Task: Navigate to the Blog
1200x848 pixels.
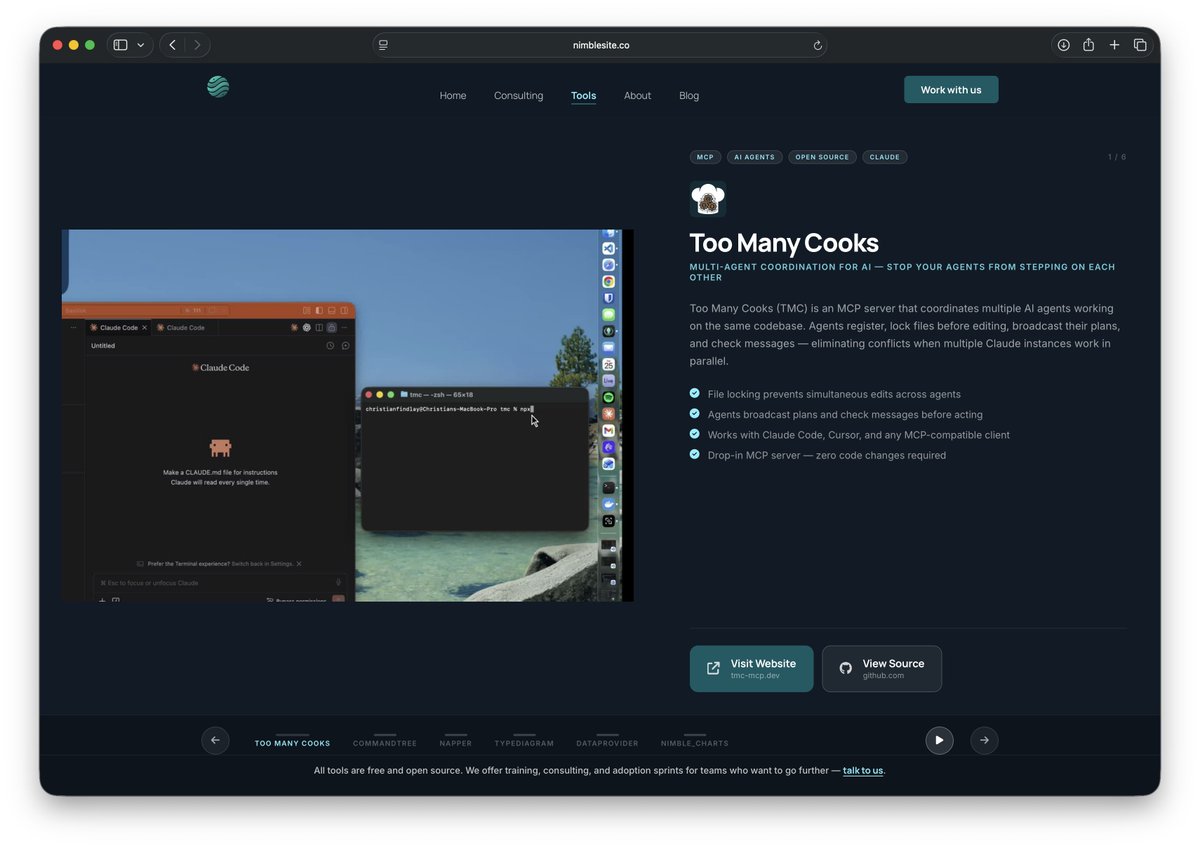Action: click(x=689, y=96)
